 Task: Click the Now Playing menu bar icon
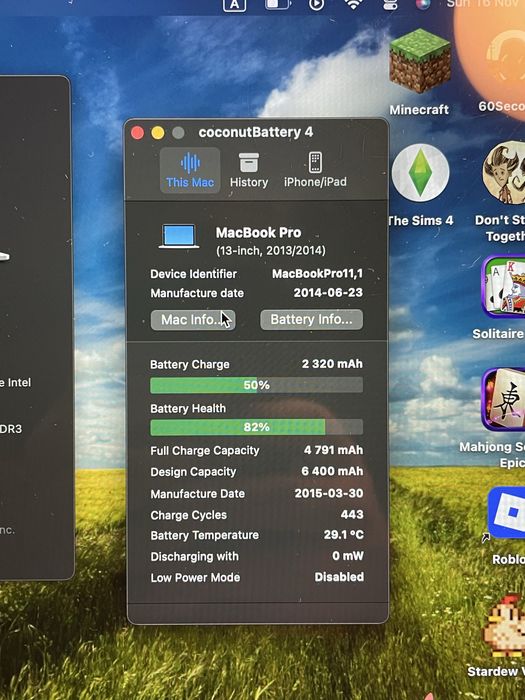click(x=316, y=4)
